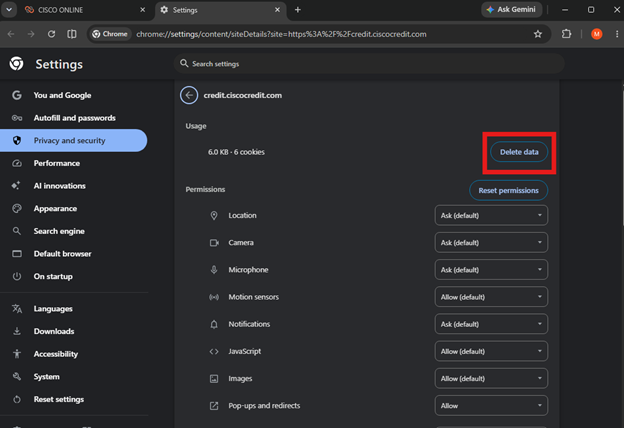The height and width of the screenshot is (428, 624).
Task: Switch to the CISCO ONLINE tab
Action: point(84,10)
